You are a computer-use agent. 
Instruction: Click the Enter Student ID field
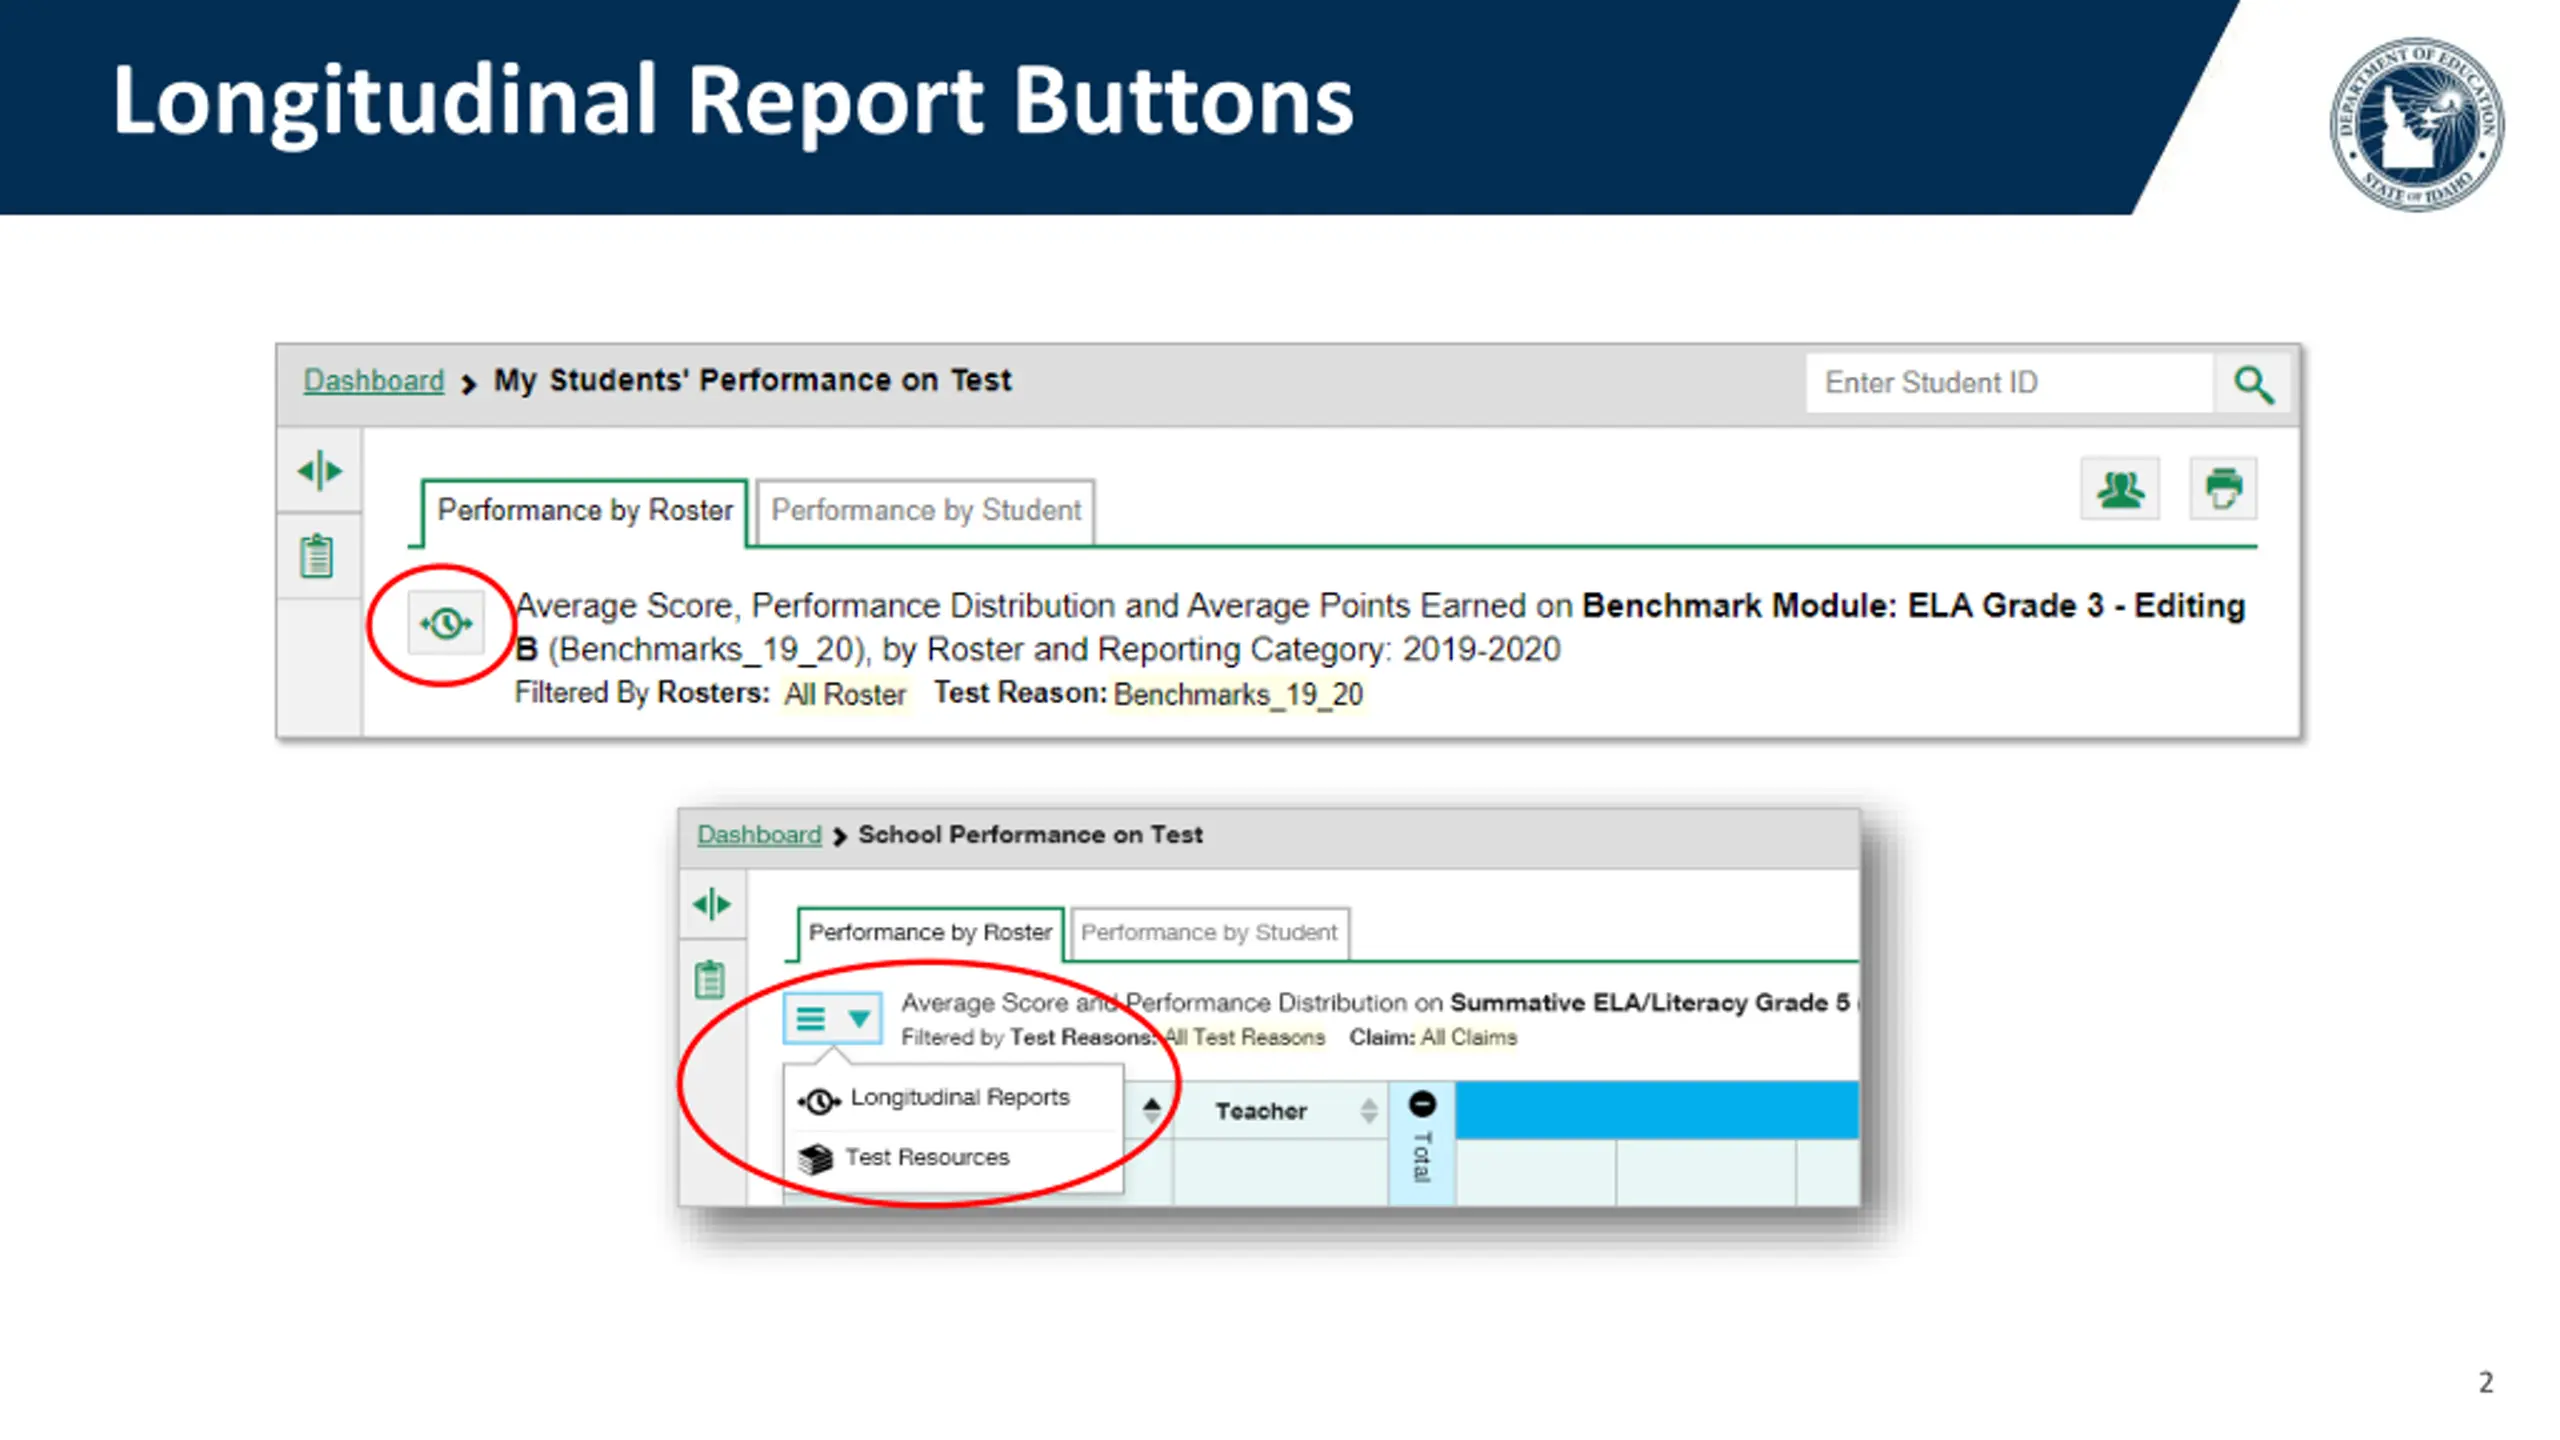(2008, 383)
